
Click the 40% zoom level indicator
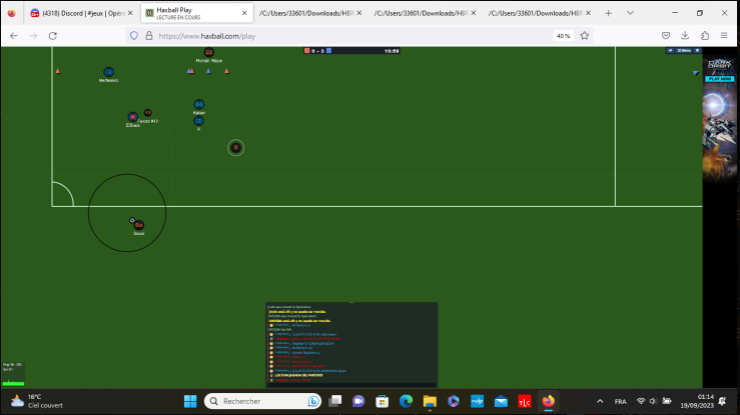click(x=564, y=35)
